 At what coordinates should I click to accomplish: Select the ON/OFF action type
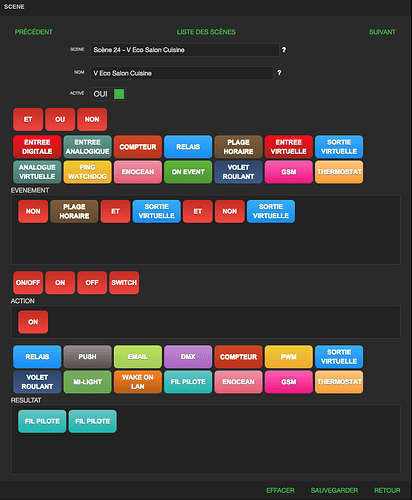(x=28, y=283)
